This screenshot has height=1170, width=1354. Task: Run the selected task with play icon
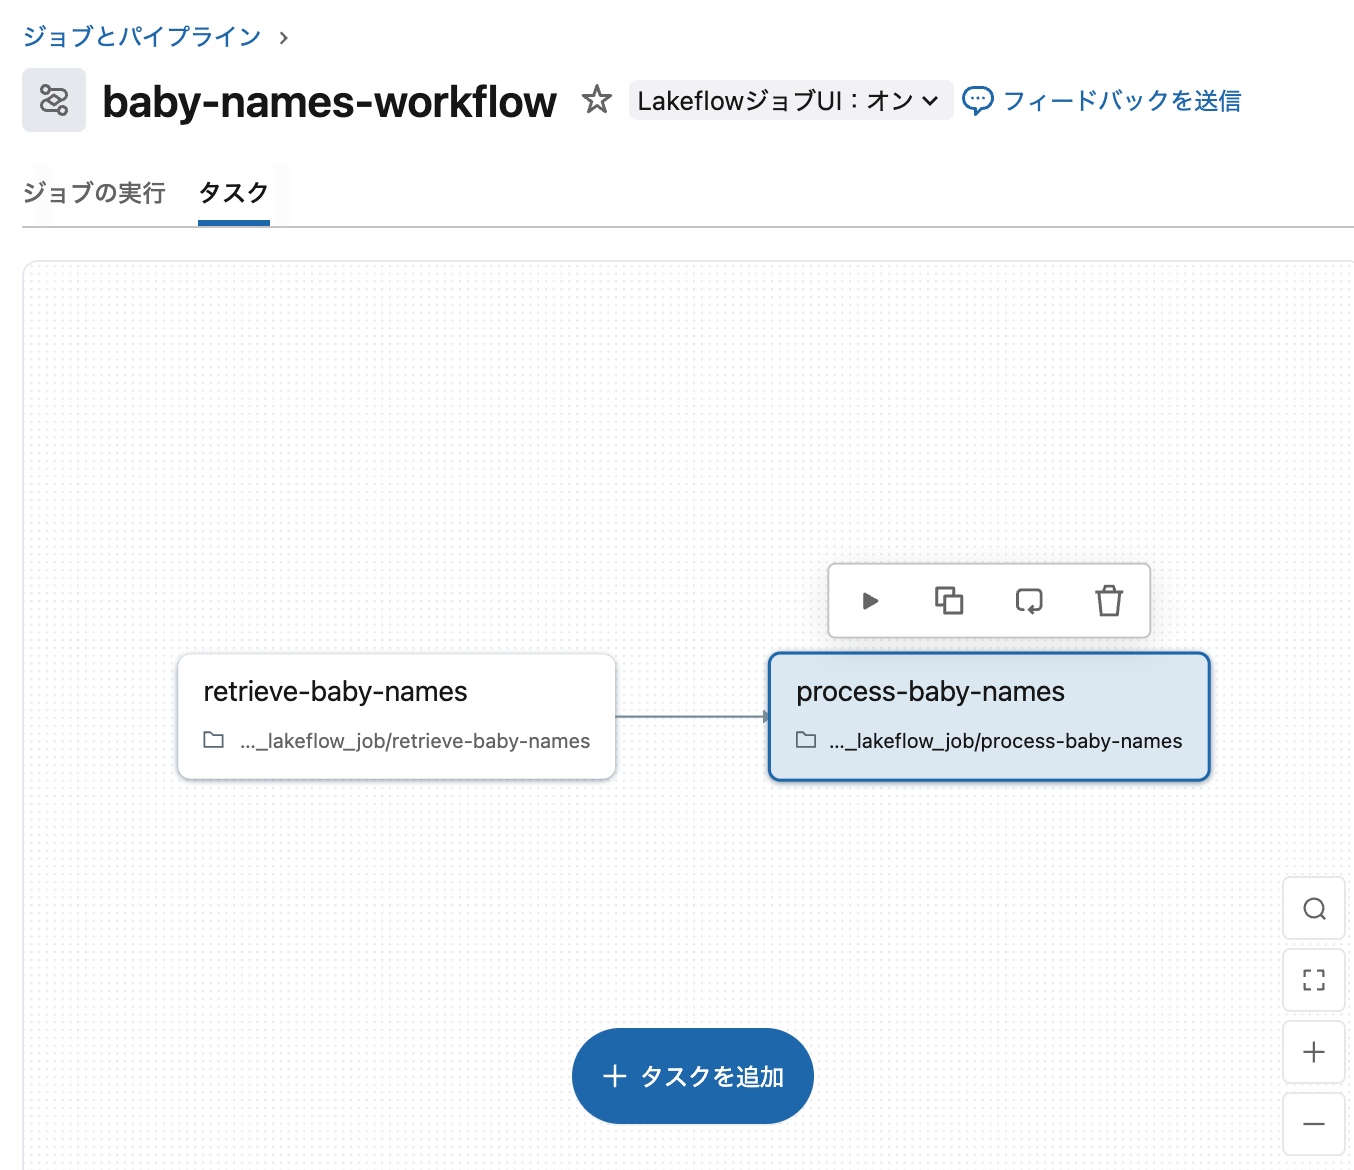pyautogui.click(x=870, y=601)
